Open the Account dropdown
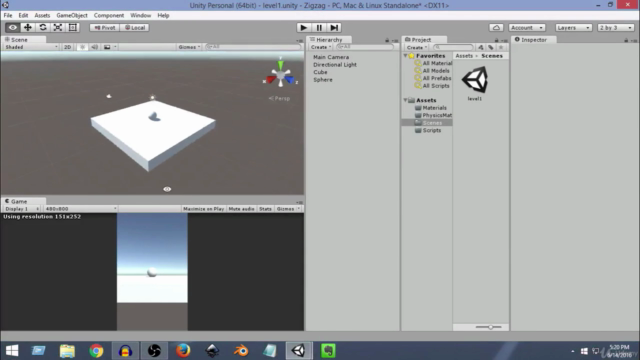This screenshot has height=360, width=640. (527, 27)
